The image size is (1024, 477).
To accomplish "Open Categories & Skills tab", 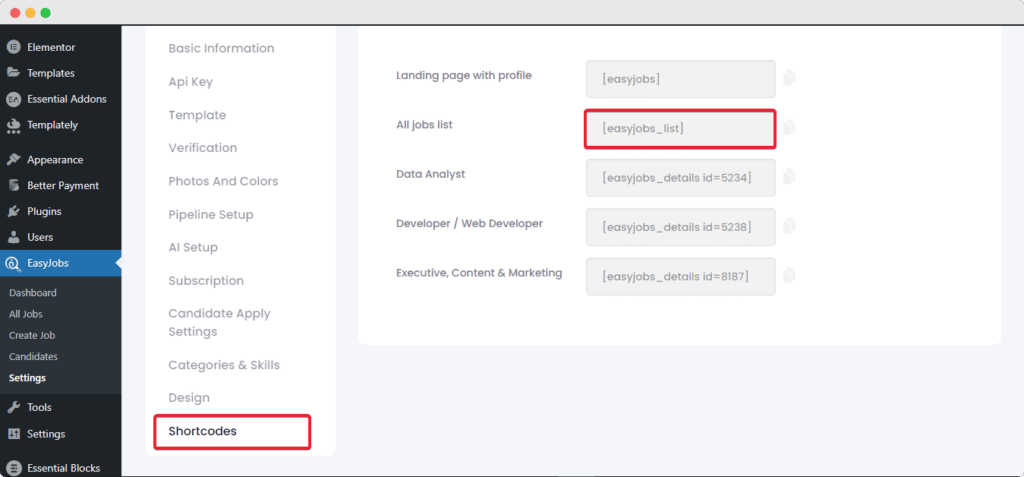I will coord(224,365).
